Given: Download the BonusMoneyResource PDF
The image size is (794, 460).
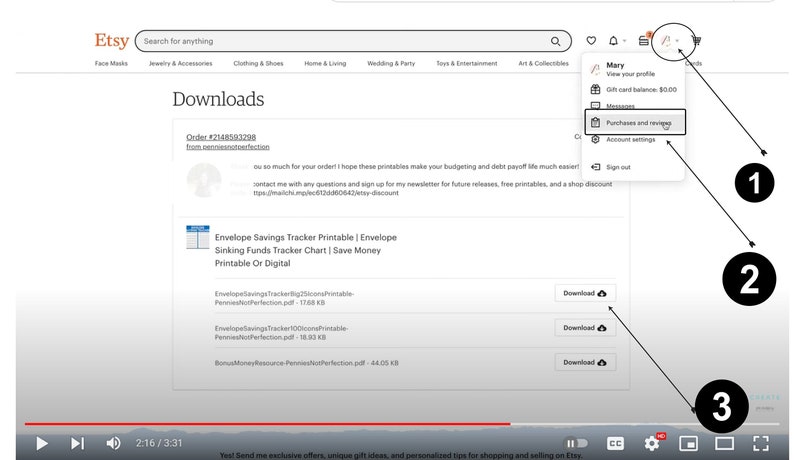Looking at the screenshot, I should 585,362.
